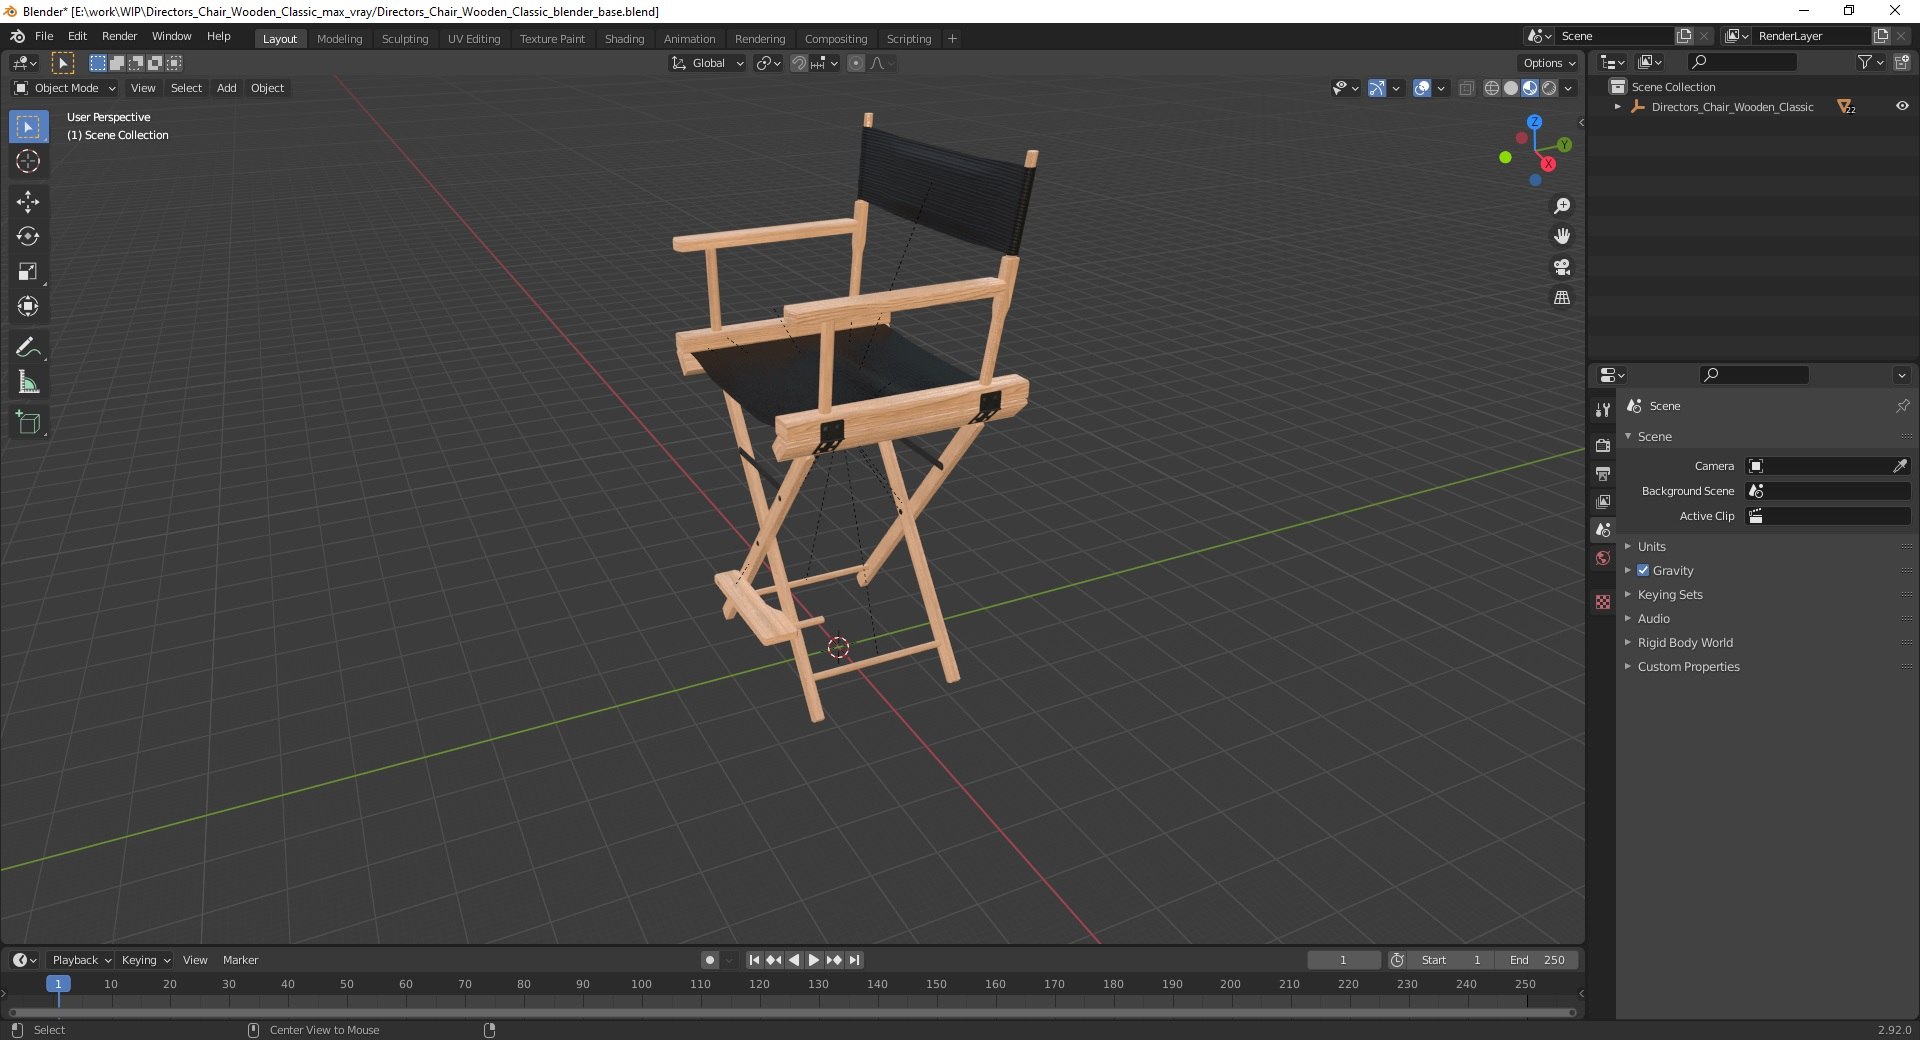The image size is (1920, 1040).
Task: Toggle proportional editing icon
Action: tap(856, 63)
